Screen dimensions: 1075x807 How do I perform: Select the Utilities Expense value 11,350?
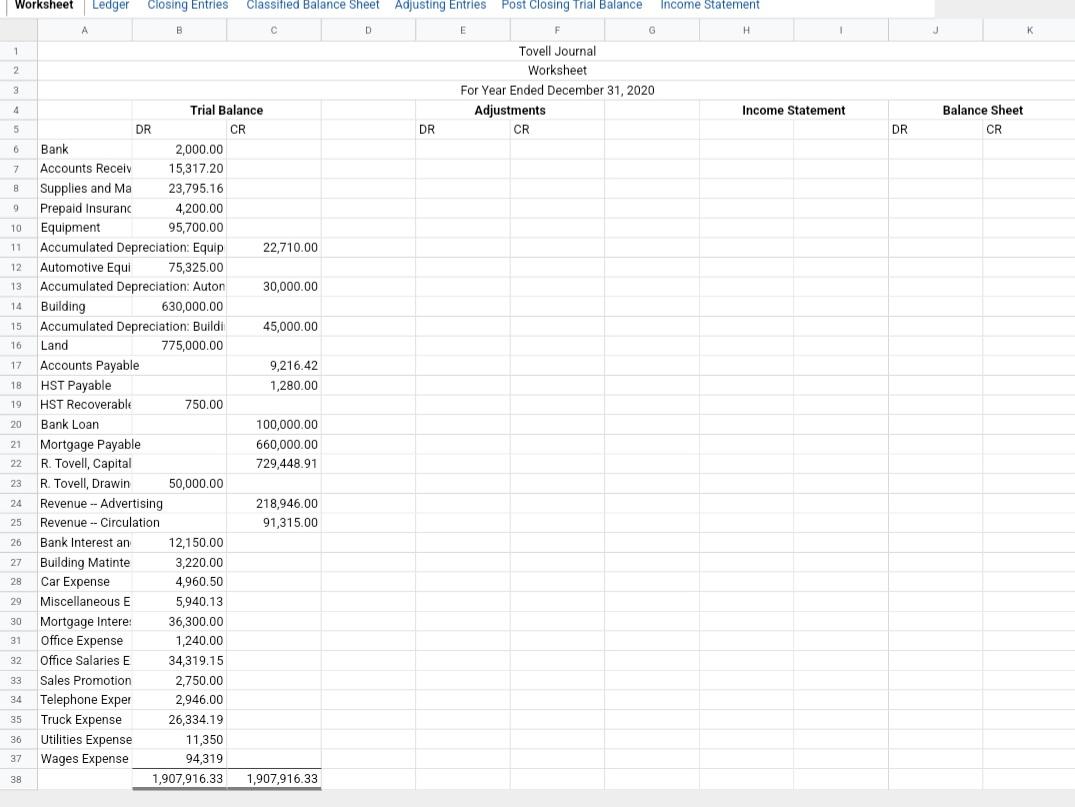pyautogui.click(x=180, y=740)
